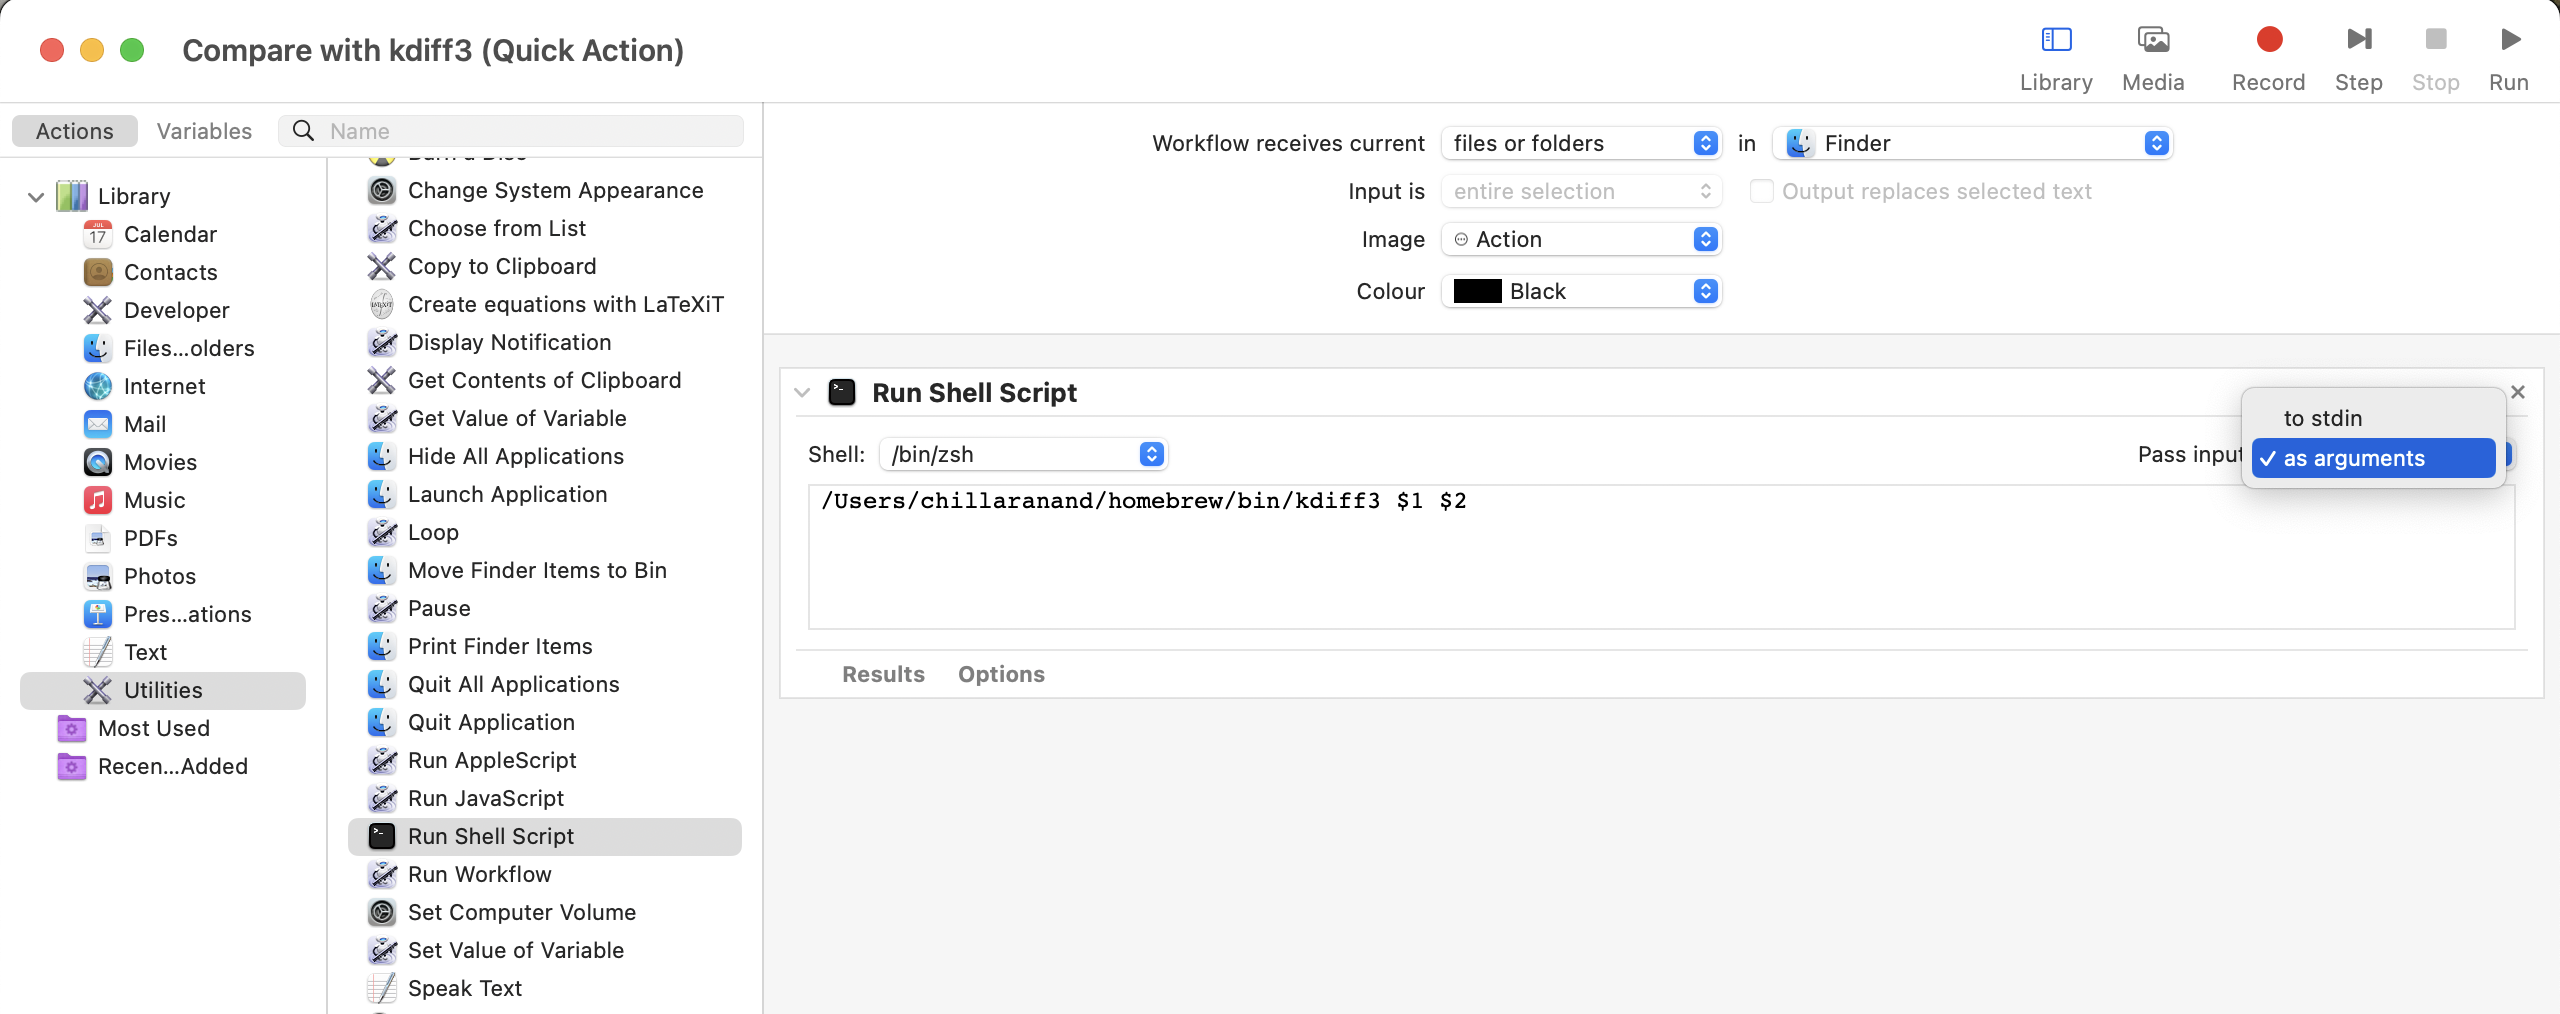
Task: Open the Finder application dropdown
Action: [x=1973, y=143]
